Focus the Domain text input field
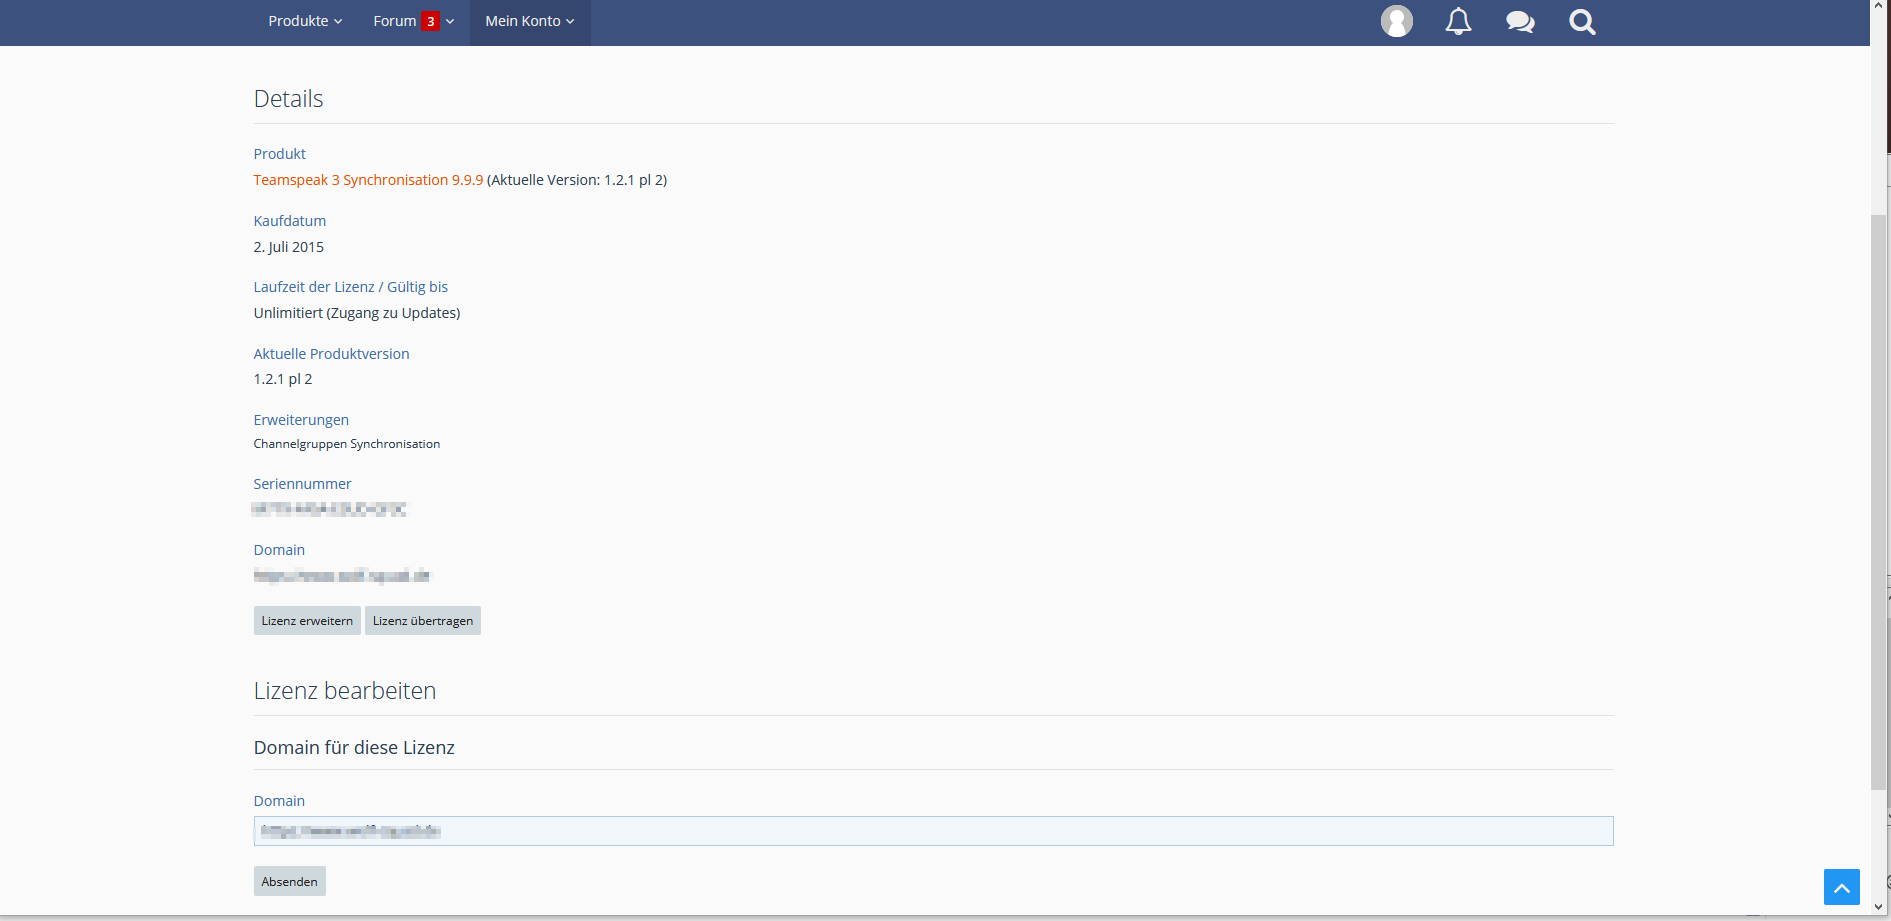1891x921 pixels. [x=932, y=831]
